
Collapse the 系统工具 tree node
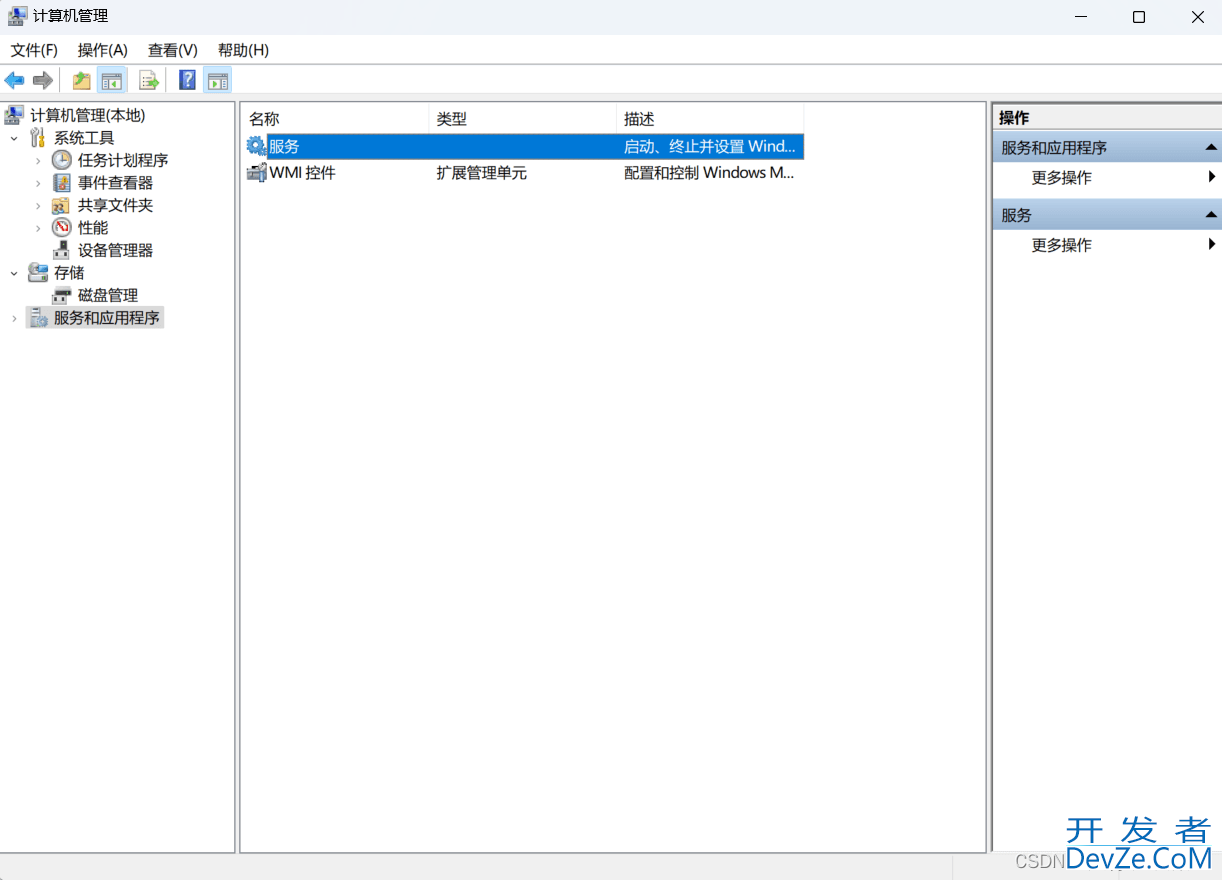click(x=14, y=138)
